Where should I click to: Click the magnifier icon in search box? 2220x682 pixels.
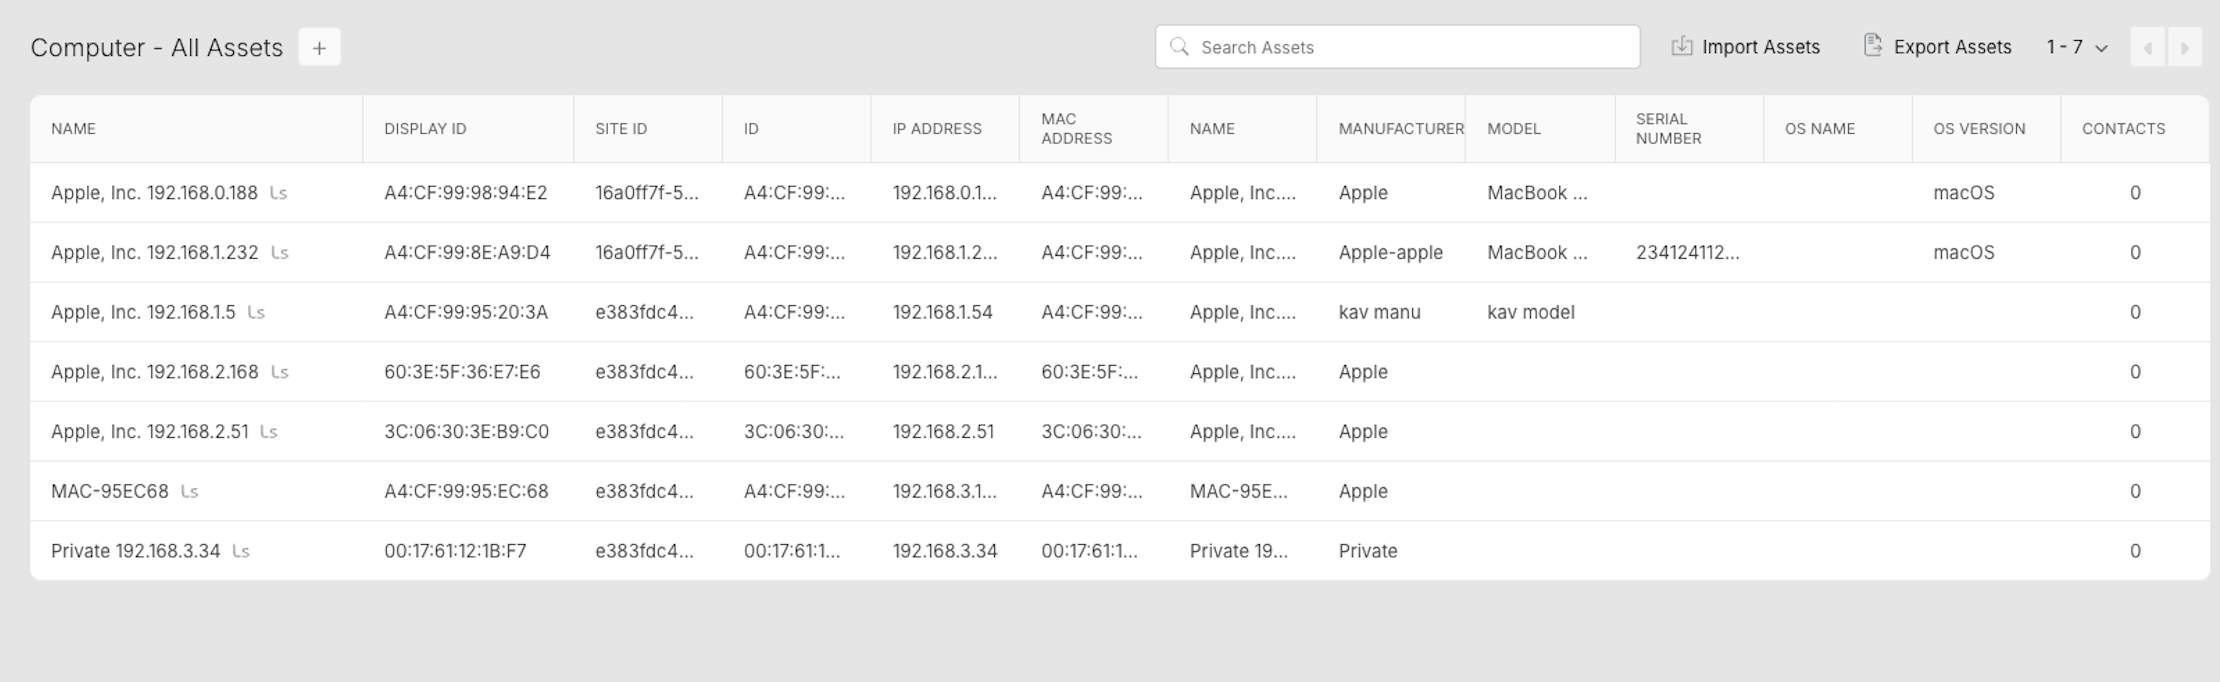pyautogui.click(x=1179, y=47)
